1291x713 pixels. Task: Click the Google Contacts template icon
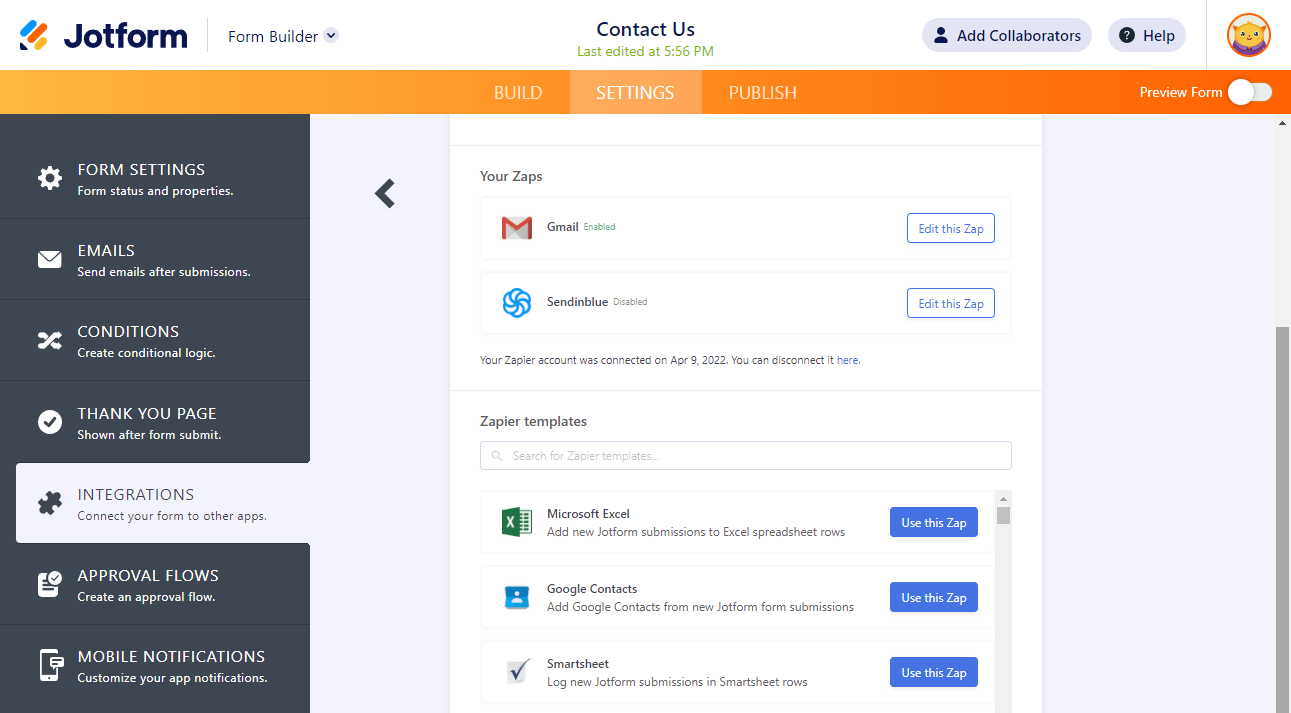[x=516, y=597]
